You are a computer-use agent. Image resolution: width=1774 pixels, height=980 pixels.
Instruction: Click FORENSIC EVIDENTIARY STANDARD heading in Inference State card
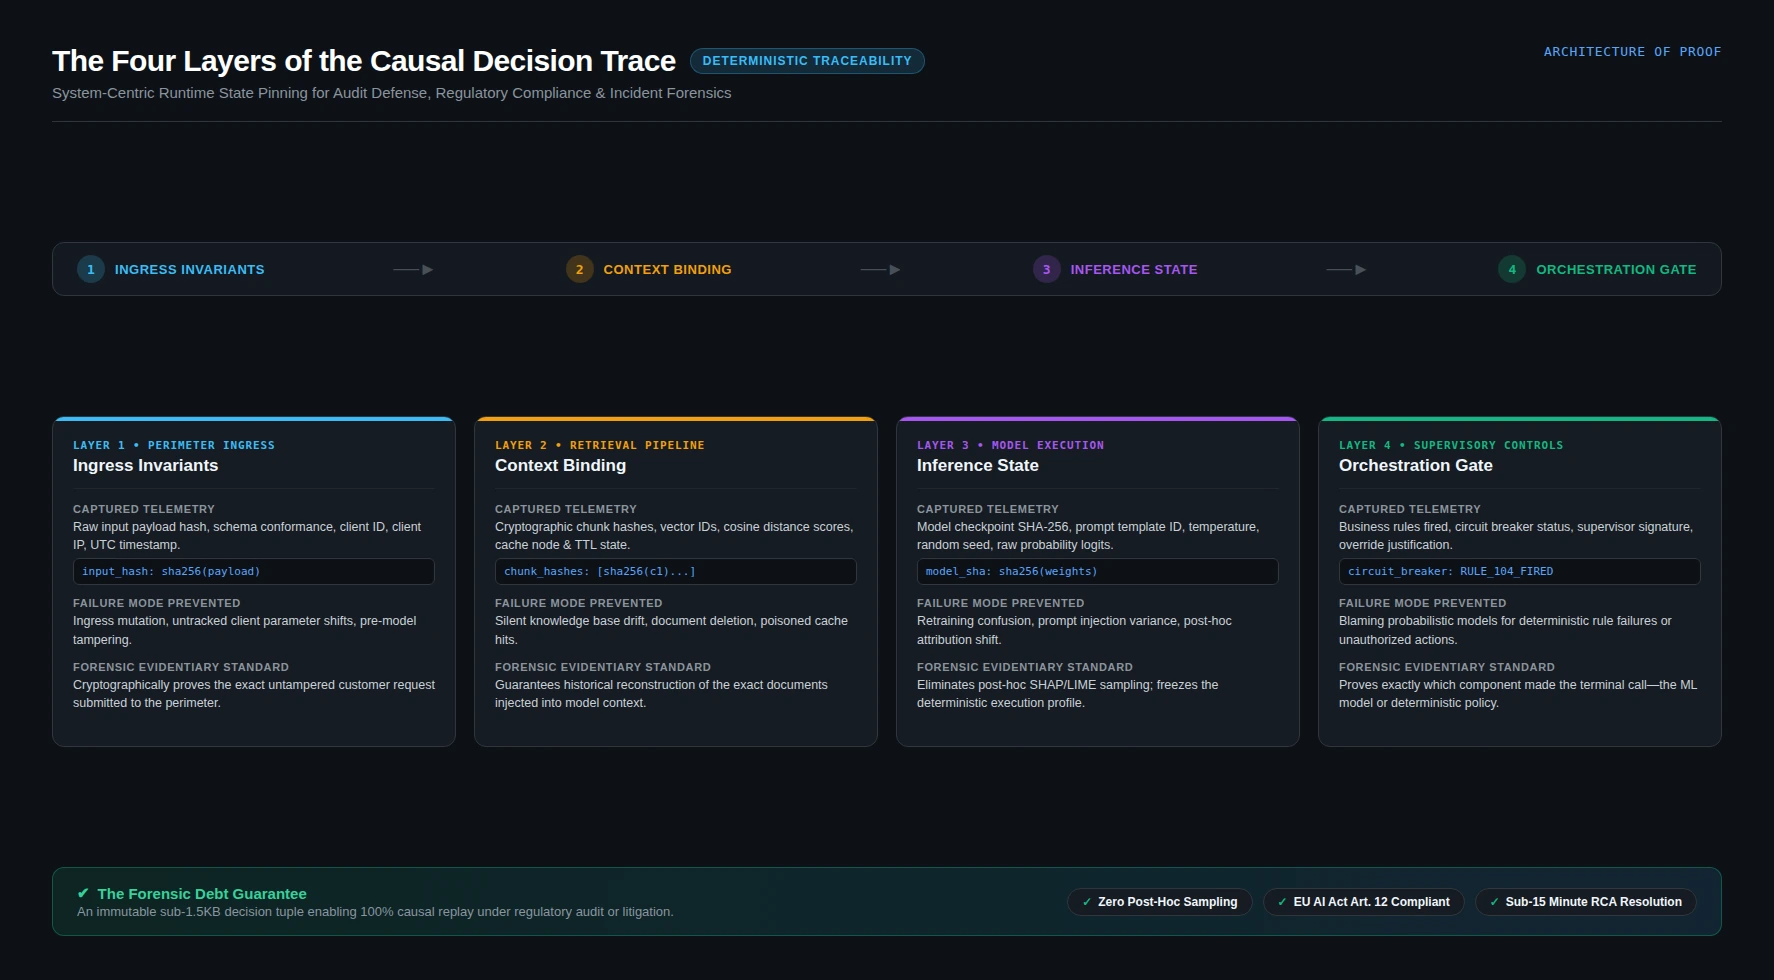(x=1025, y=667)
